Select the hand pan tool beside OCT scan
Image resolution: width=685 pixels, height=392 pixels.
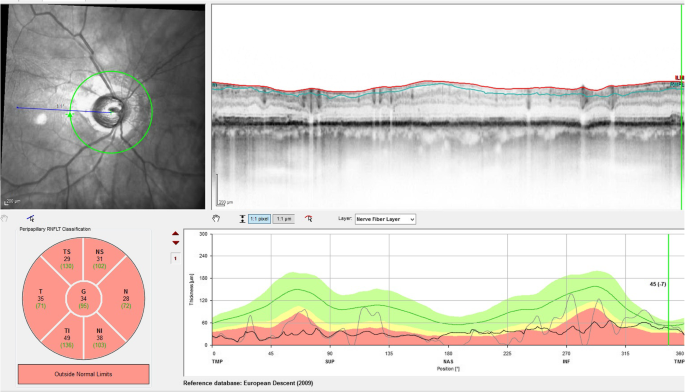(216, 219)
